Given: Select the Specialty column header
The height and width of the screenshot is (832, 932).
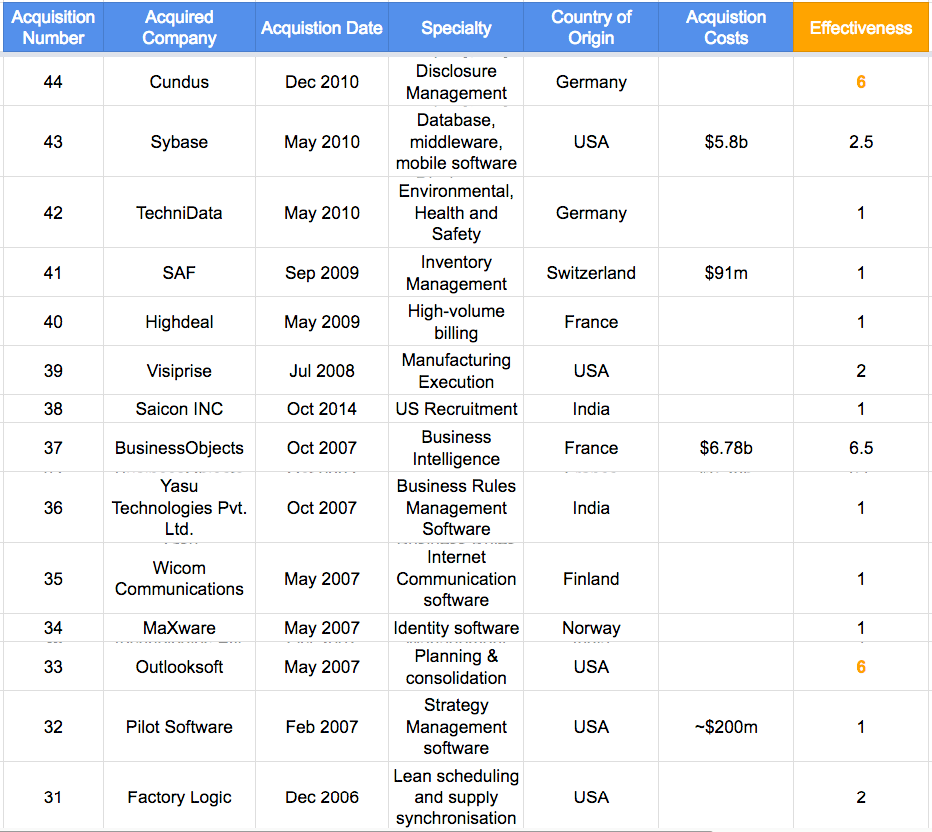Looking at the screenshot, I should click(x=456, y=27).
